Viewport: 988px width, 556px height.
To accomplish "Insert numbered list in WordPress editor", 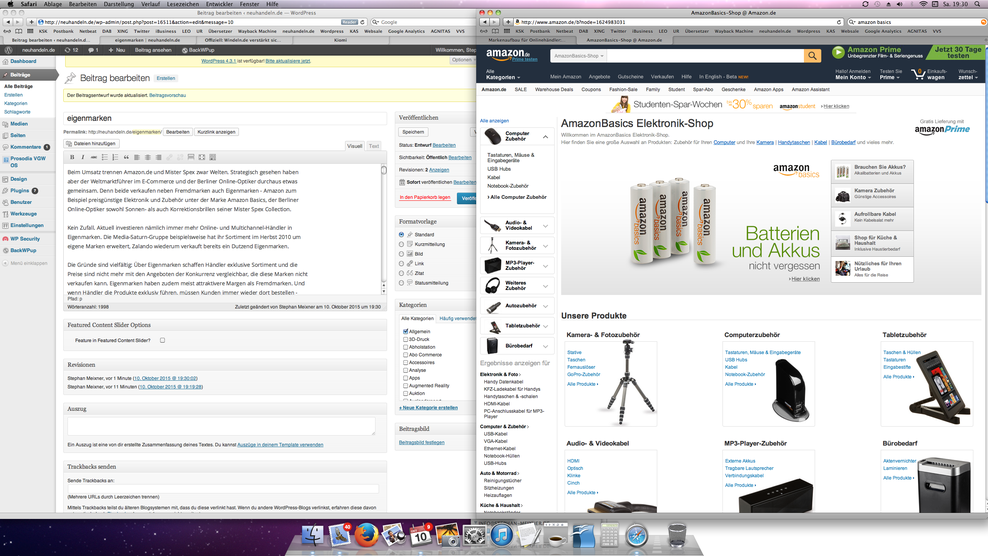I will coord(115,157).
